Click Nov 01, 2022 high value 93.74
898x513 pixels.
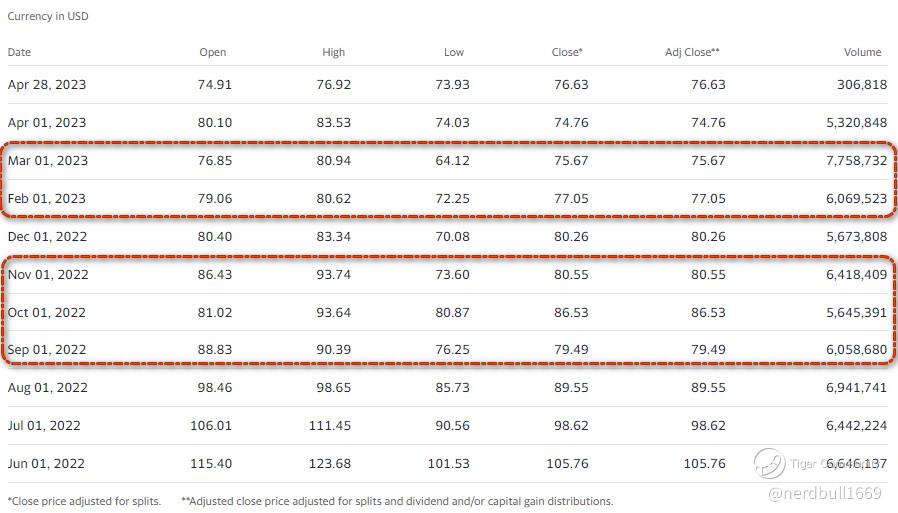(x=332, y=275)
